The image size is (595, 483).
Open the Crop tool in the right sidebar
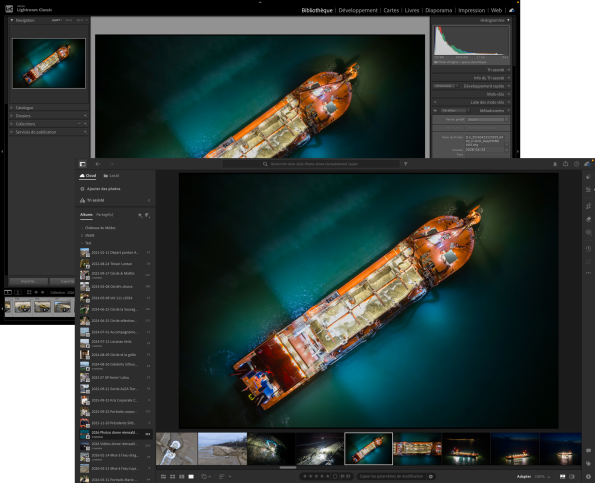click(x=588, y=206)
